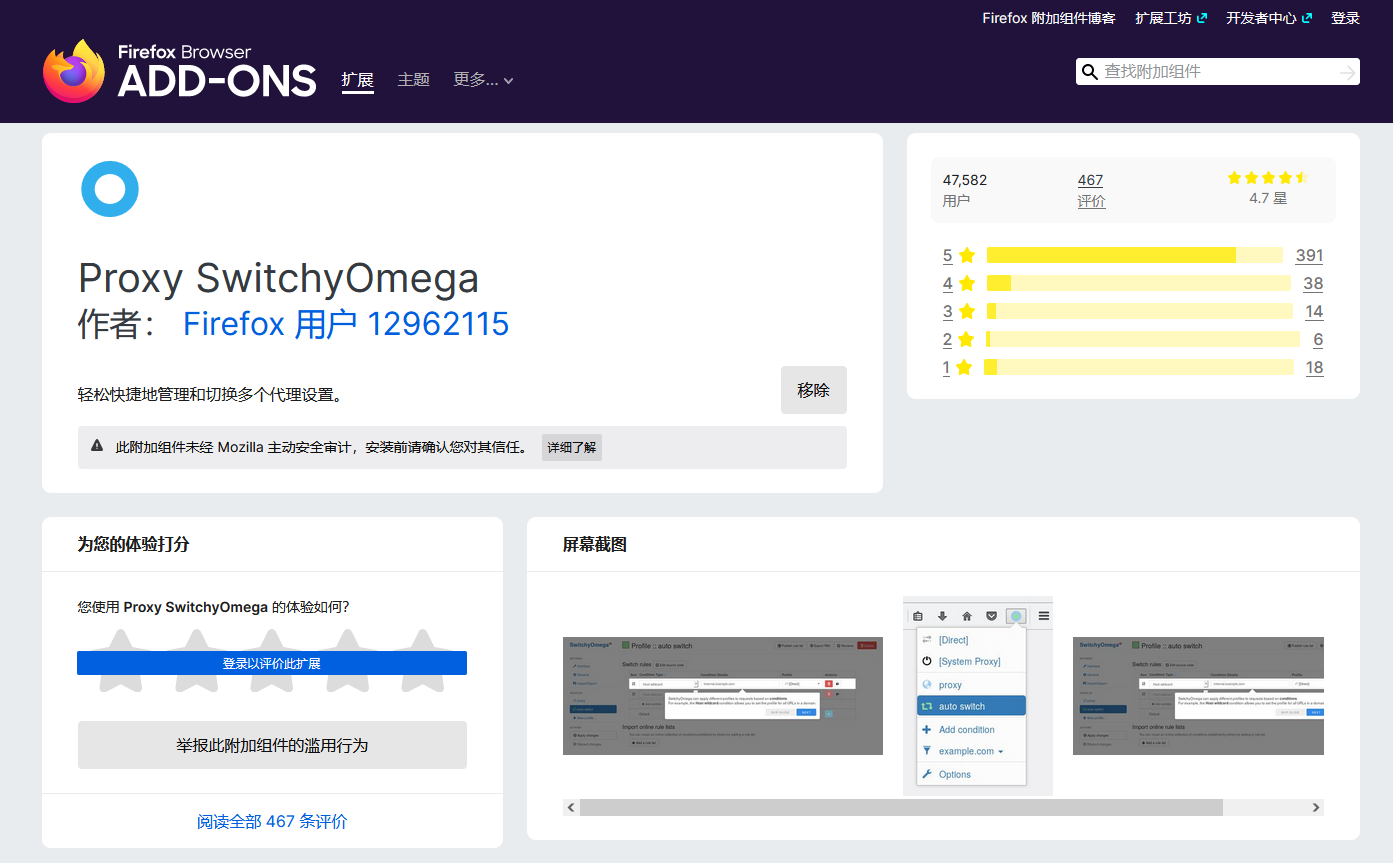Click 登录以评价此扩展 button
The image size is (1393, 863).
(x=272, y=663)
